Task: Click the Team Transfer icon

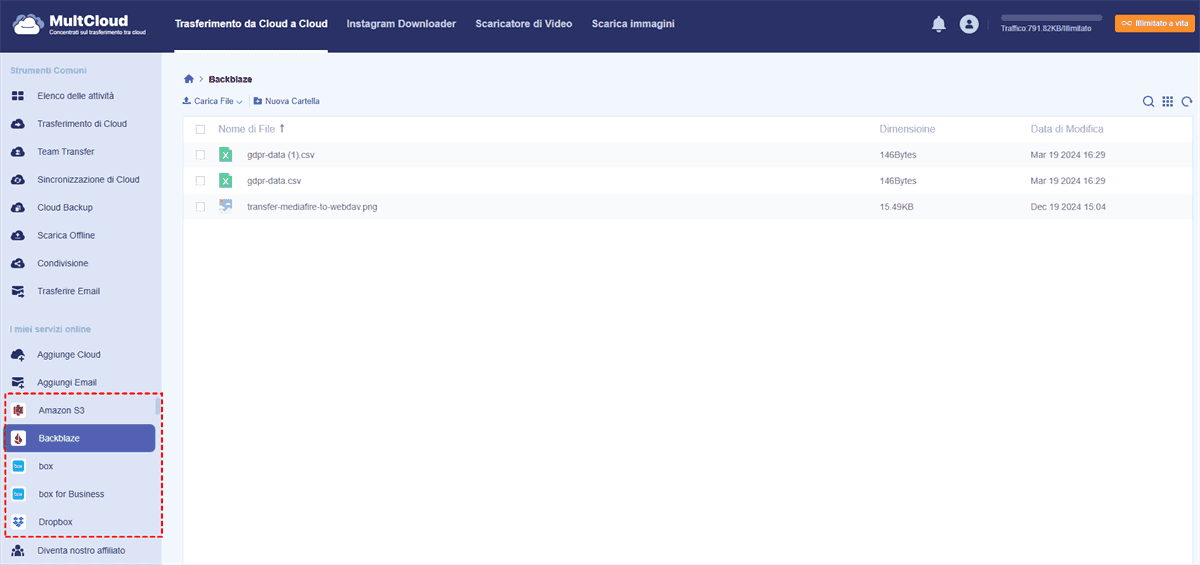Action: [x=17, y=152]
